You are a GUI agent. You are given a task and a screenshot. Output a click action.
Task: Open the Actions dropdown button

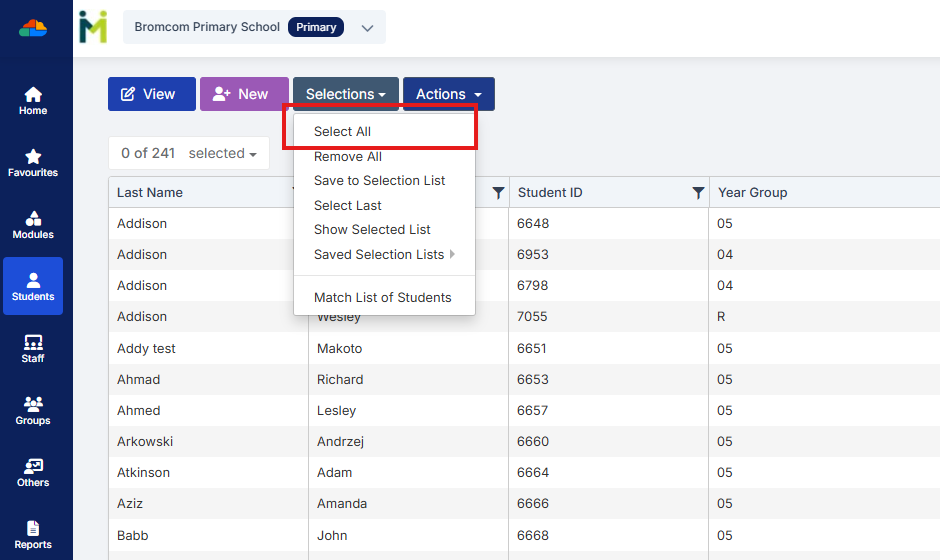[x=448, y=94]
